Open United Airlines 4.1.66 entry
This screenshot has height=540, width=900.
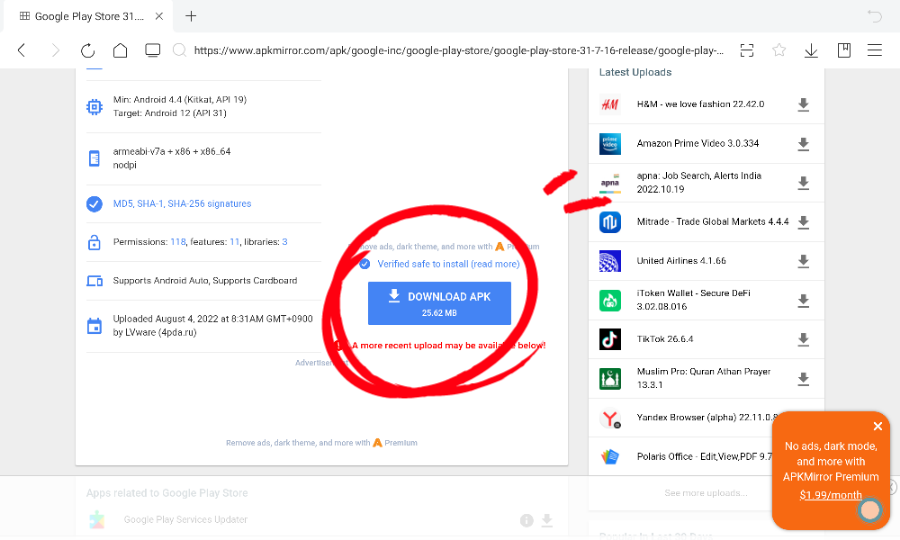[x=681, y=261]
